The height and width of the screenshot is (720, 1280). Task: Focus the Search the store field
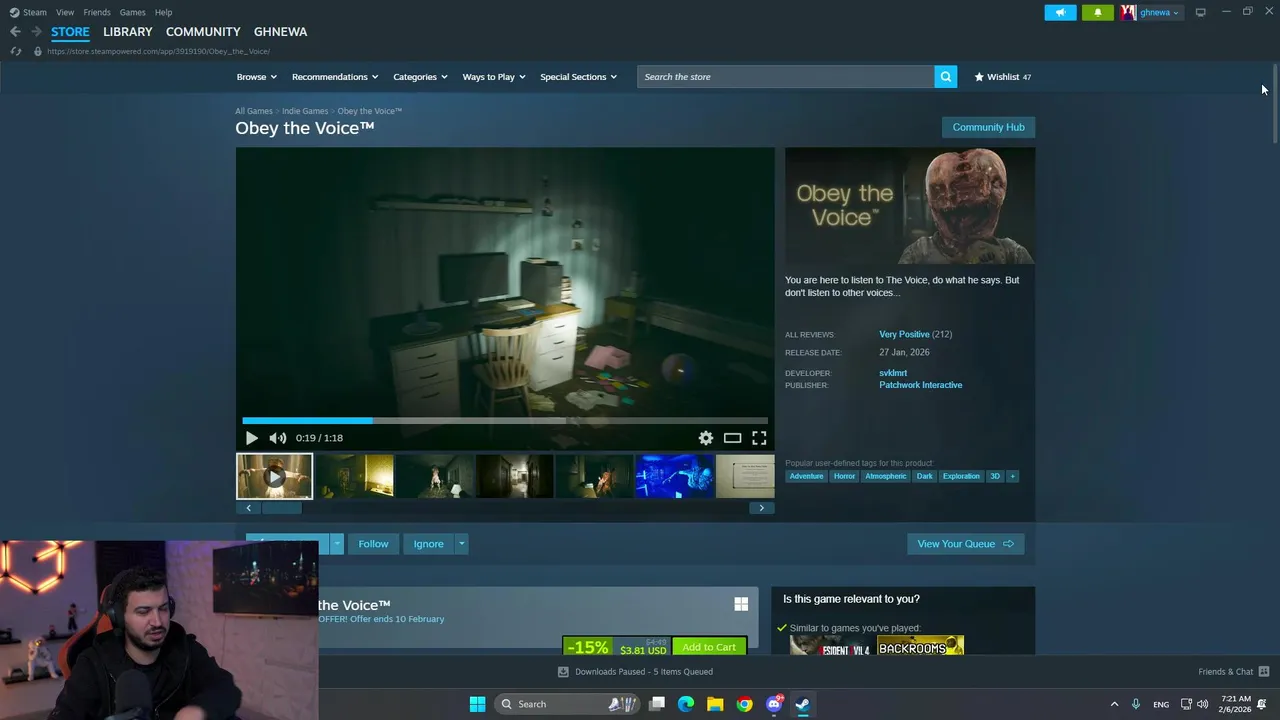tap(786, 77)
